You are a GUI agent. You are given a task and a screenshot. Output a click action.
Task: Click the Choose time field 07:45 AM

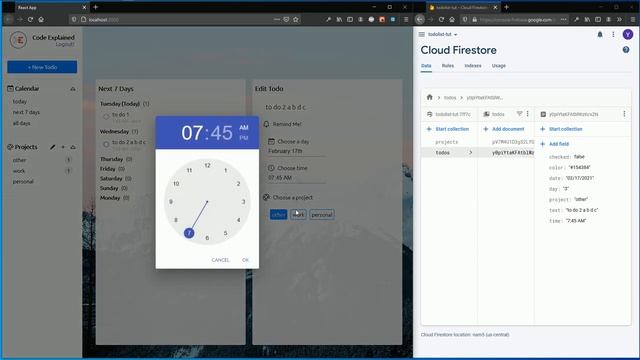[x=296, y=178]
